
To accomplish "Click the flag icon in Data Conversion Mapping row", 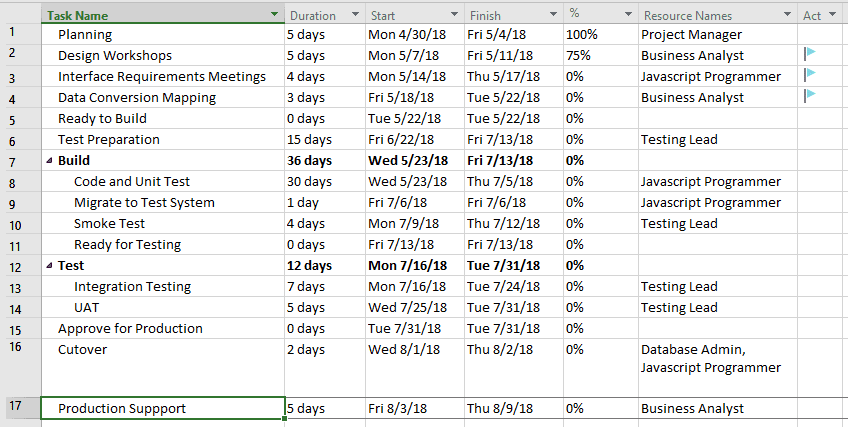I will [x=810, y=96].
